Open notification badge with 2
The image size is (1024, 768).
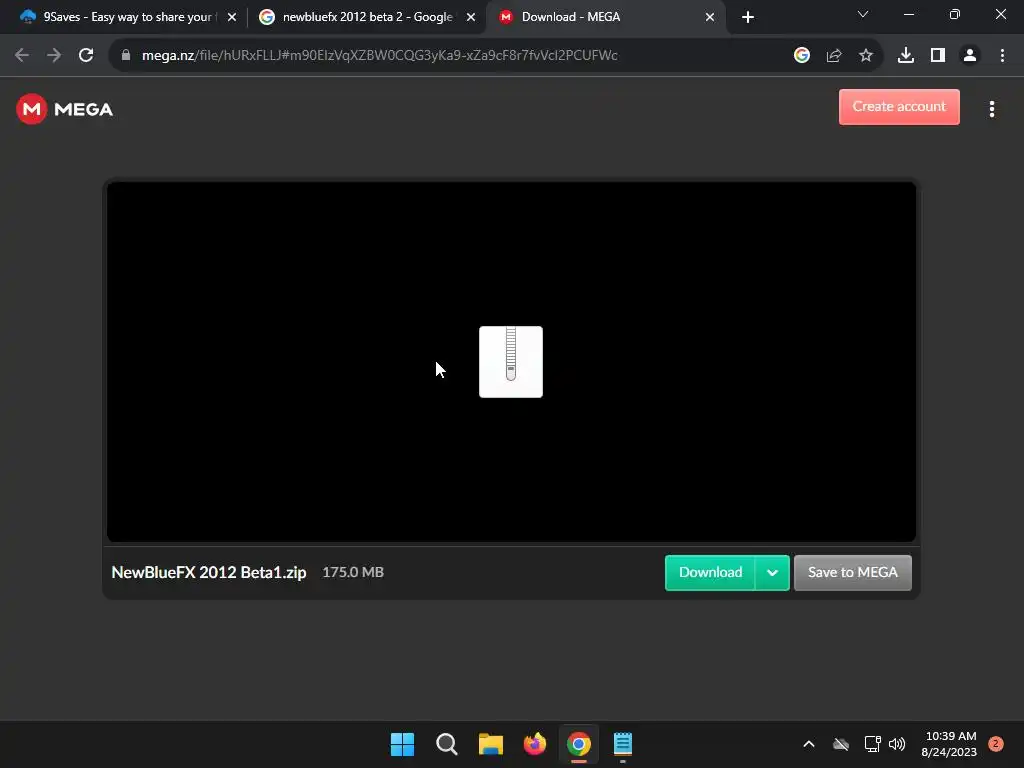pos(995,744)
